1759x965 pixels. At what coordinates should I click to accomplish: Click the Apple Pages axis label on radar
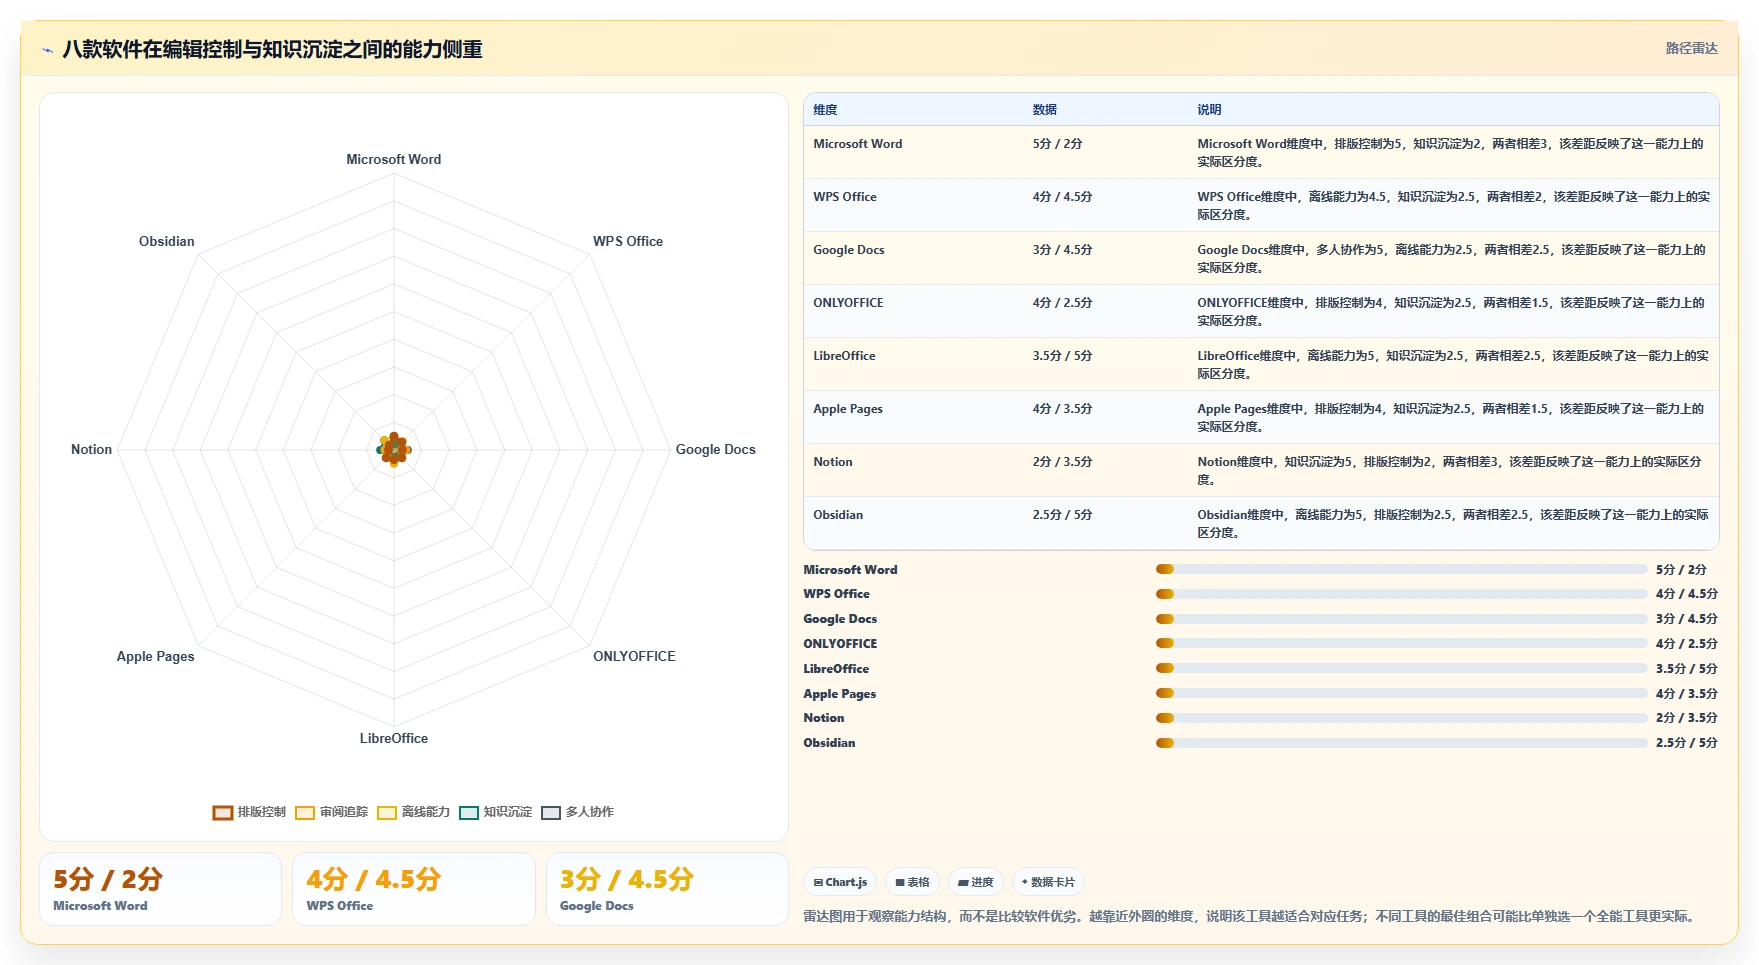(x=155, y=656)
